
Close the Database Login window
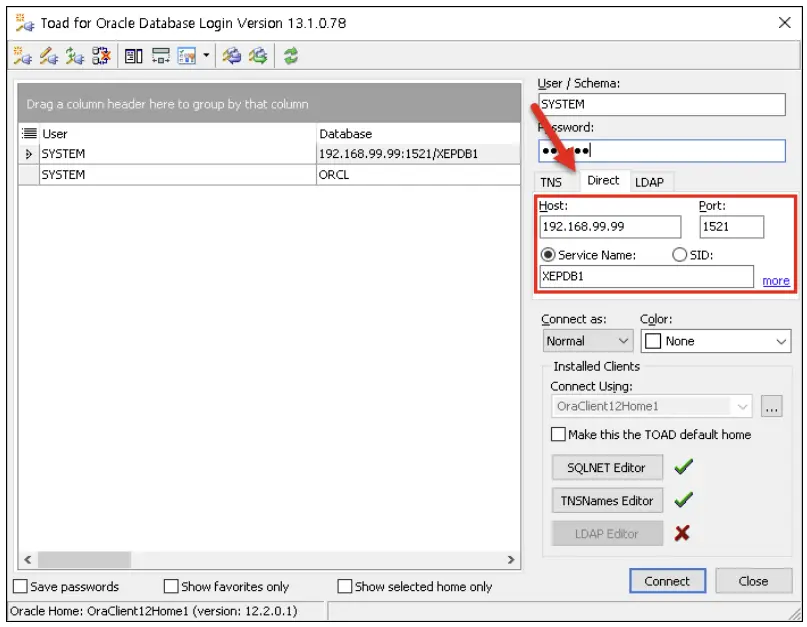point(784,23)
